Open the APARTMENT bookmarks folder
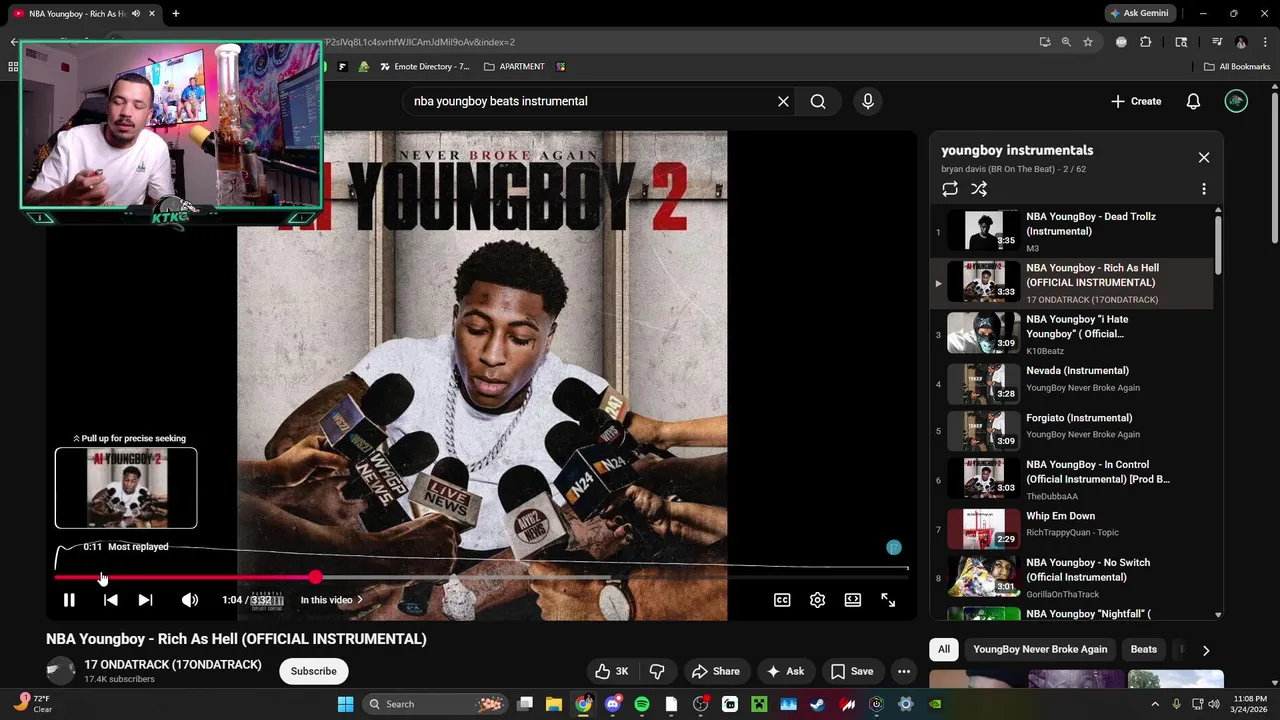This screenshot has width=1280, height=720. tap(514, 67)
